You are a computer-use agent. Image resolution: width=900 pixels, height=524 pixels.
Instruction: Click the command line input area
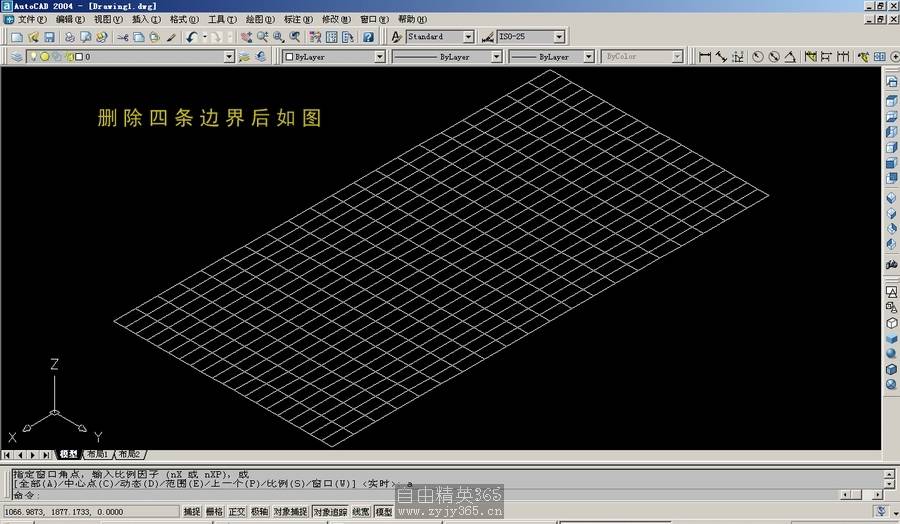pyautogui.click(x=200, y=494)
